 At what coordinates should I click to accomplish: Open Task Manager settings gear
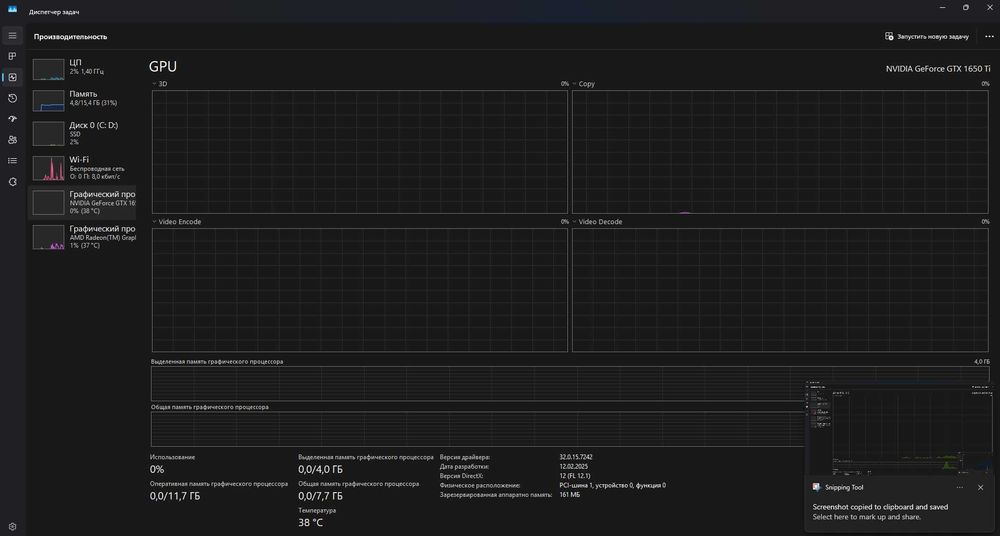12,527
